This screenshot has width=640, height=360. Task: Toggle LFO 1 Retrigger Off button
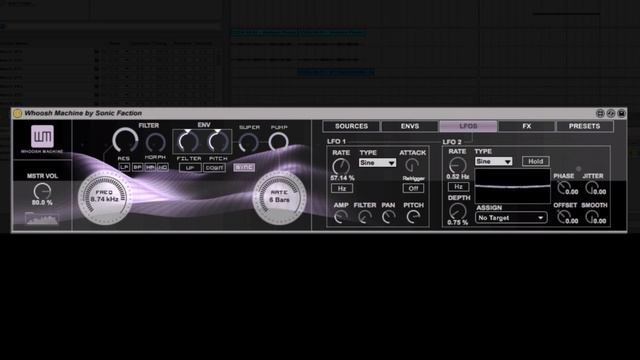tap(413, 189)
